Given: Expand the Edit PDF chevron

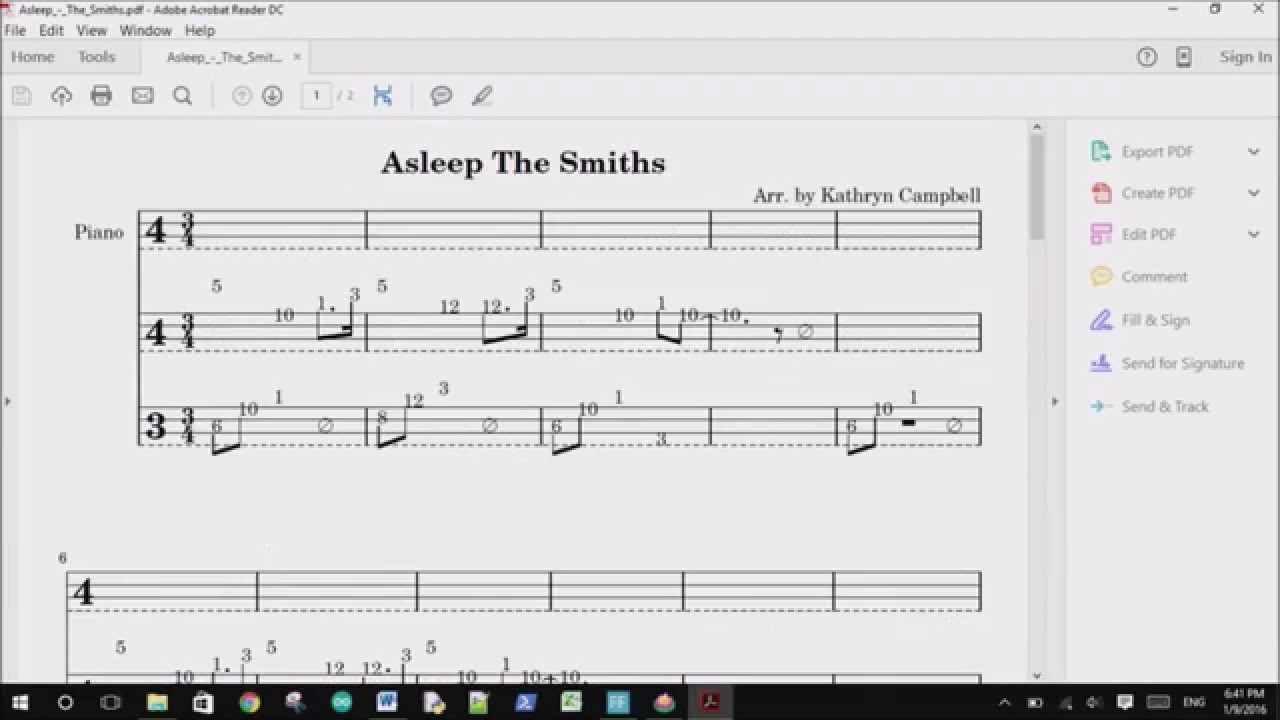Looking at the screenshot, I should pyautogui.click(x=1254, y=234).
